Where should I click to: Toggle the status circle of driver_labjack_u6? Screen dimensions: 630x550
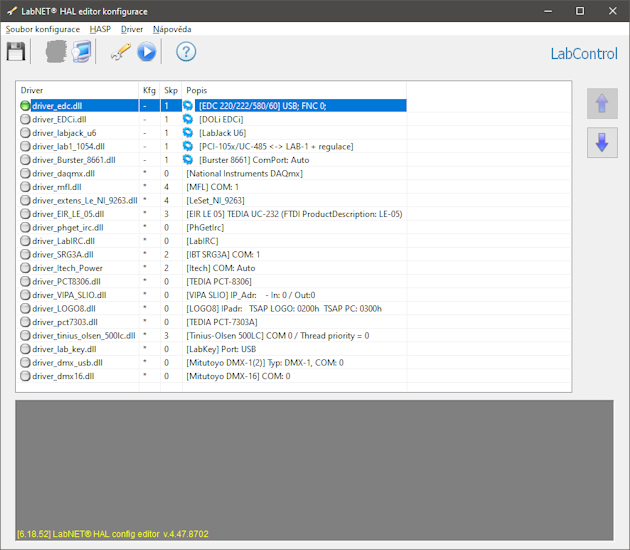[x=25, y=133]
